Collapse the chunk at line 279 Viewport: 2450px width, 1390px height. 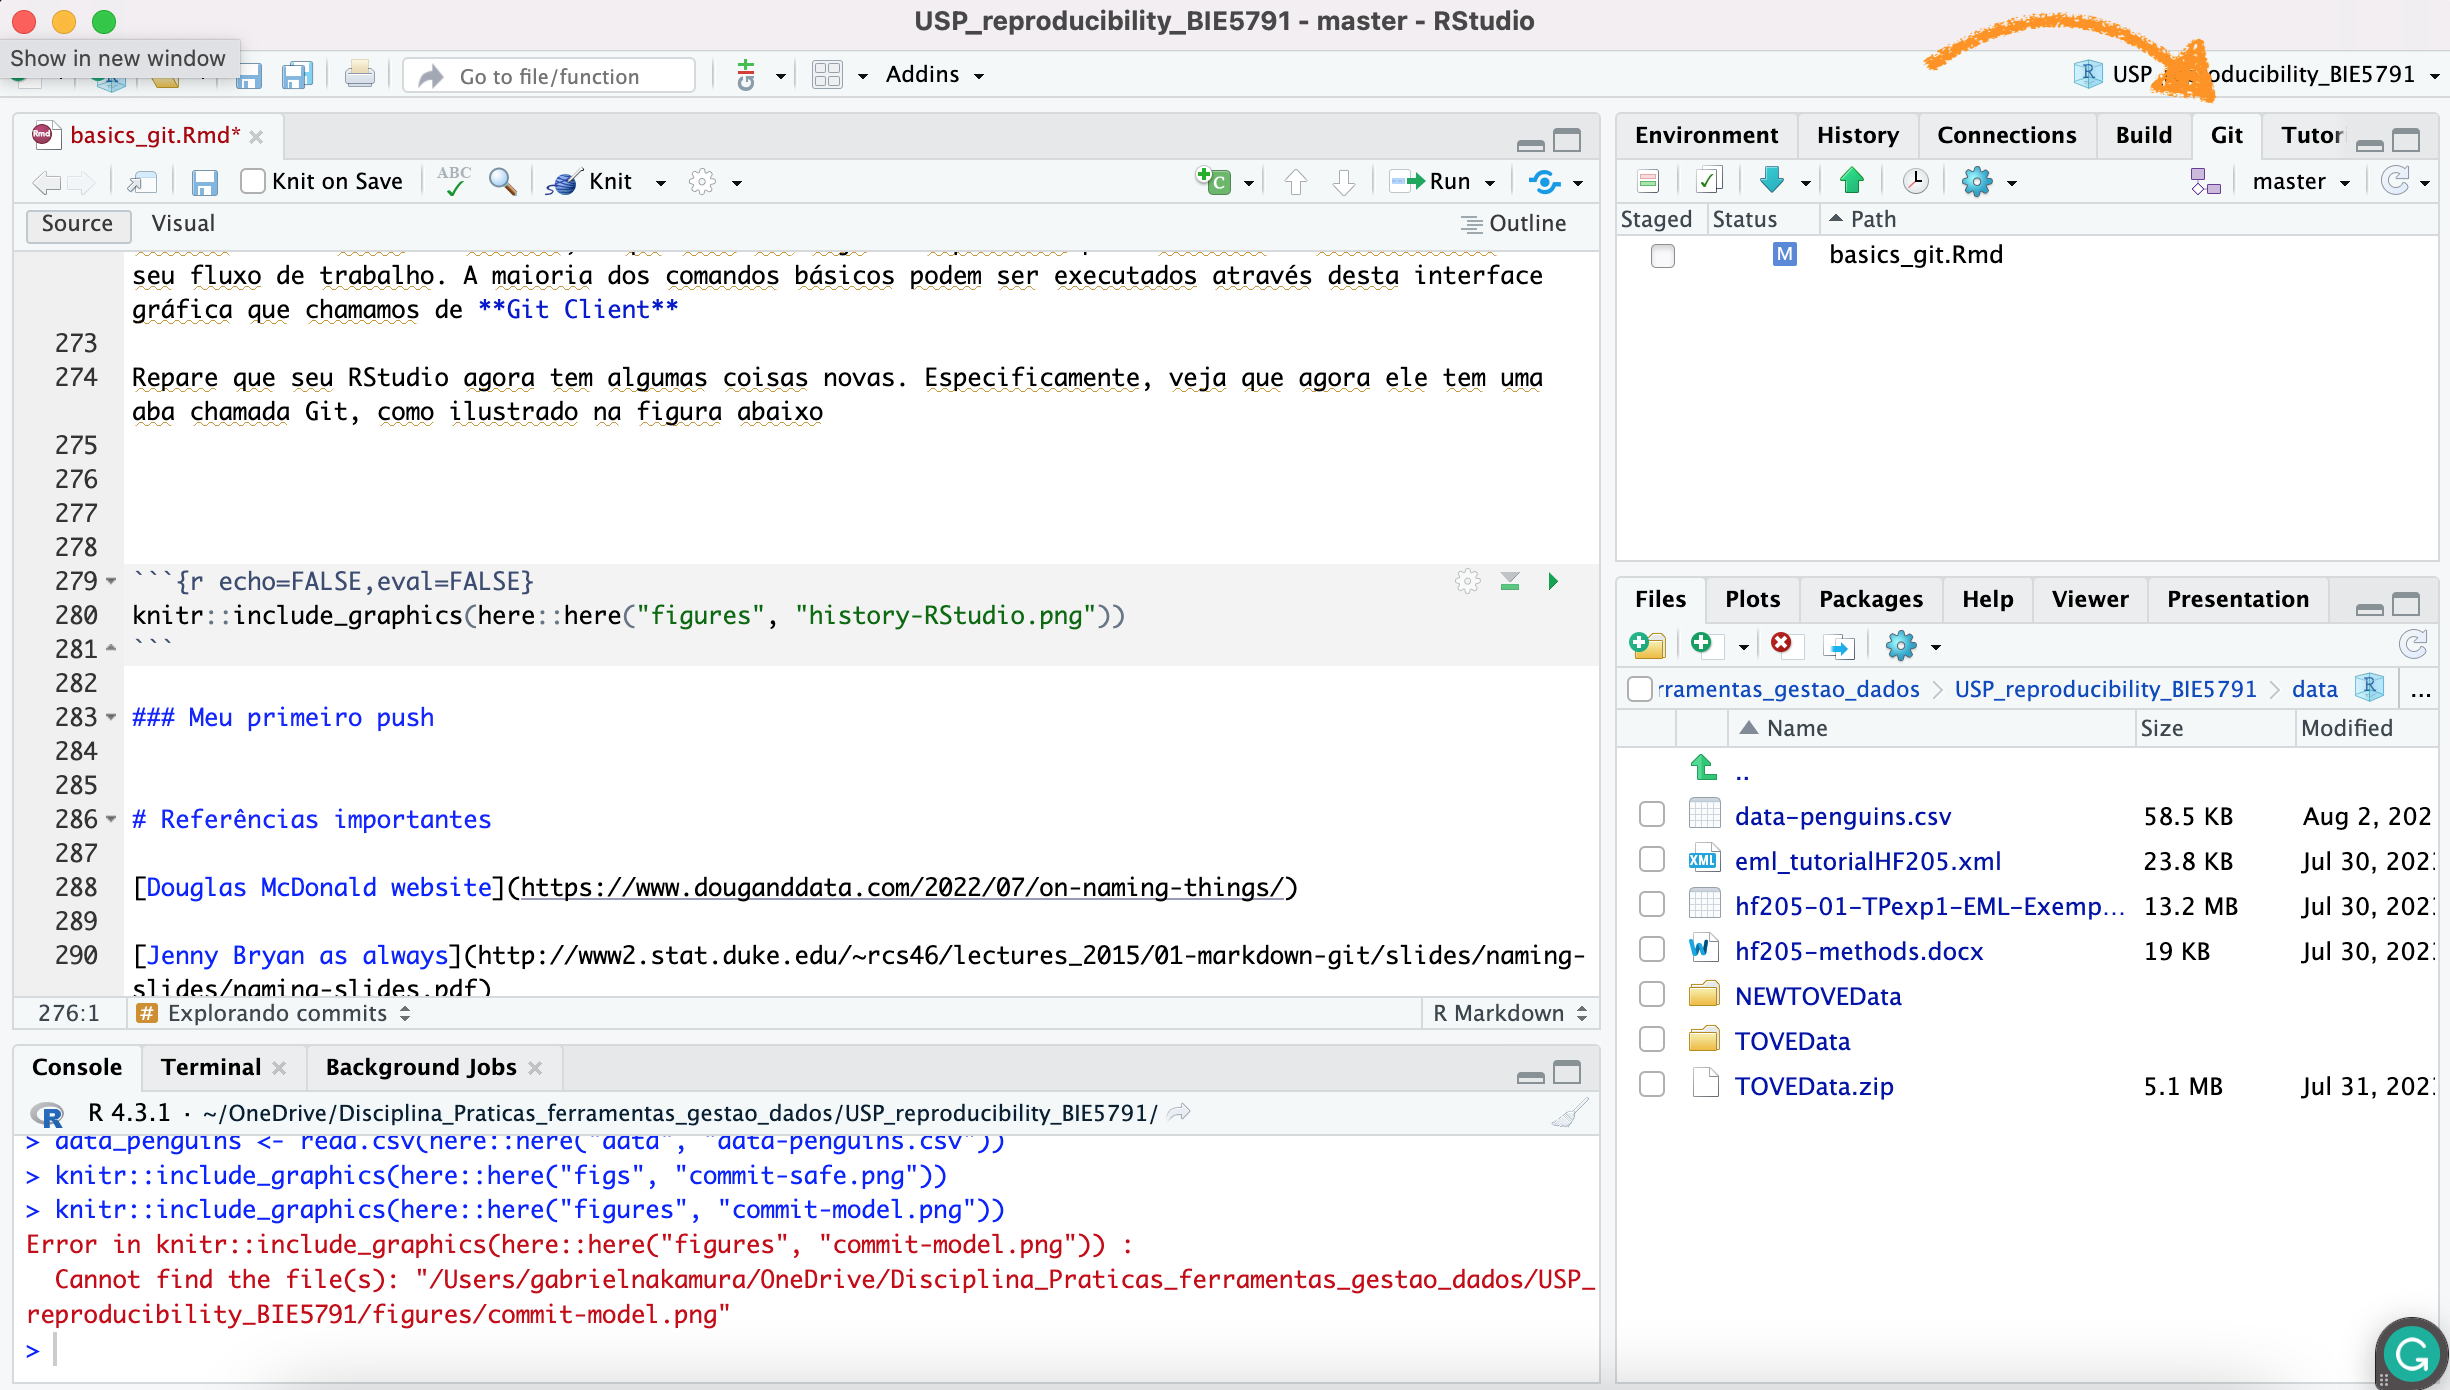(x=111, y=581)
